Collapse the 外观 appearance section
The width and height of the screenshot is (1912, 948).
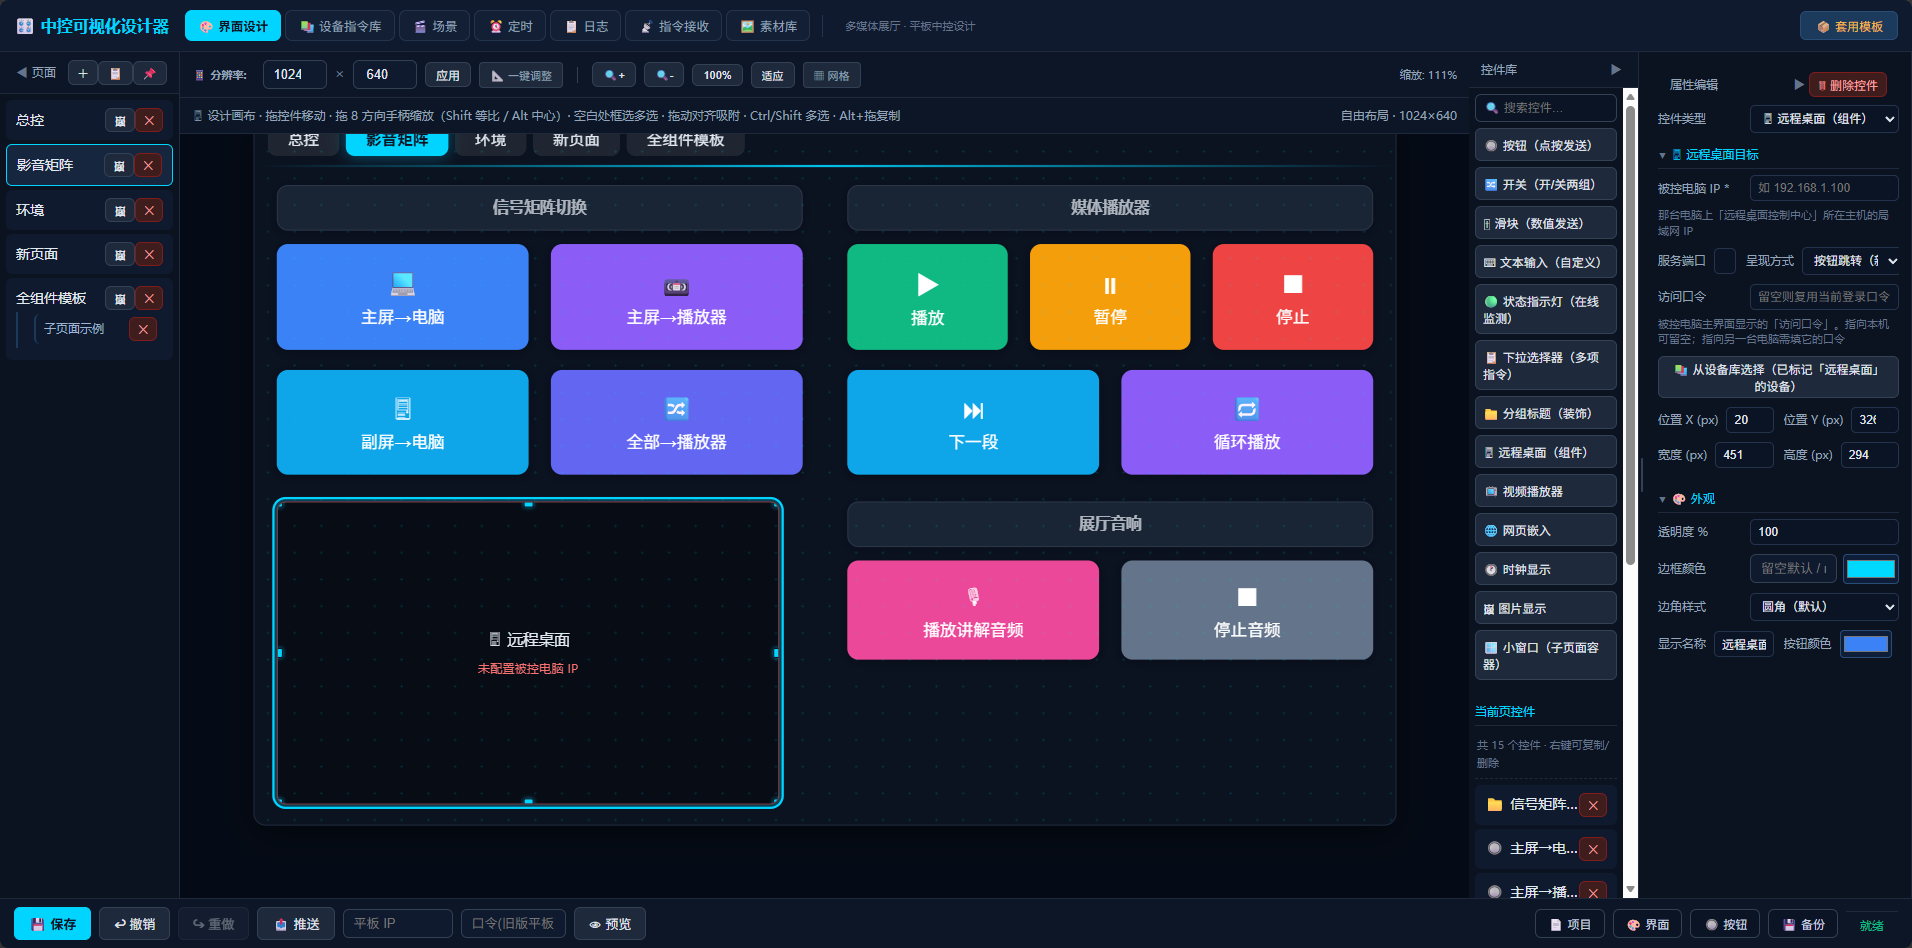[1662, 499]
